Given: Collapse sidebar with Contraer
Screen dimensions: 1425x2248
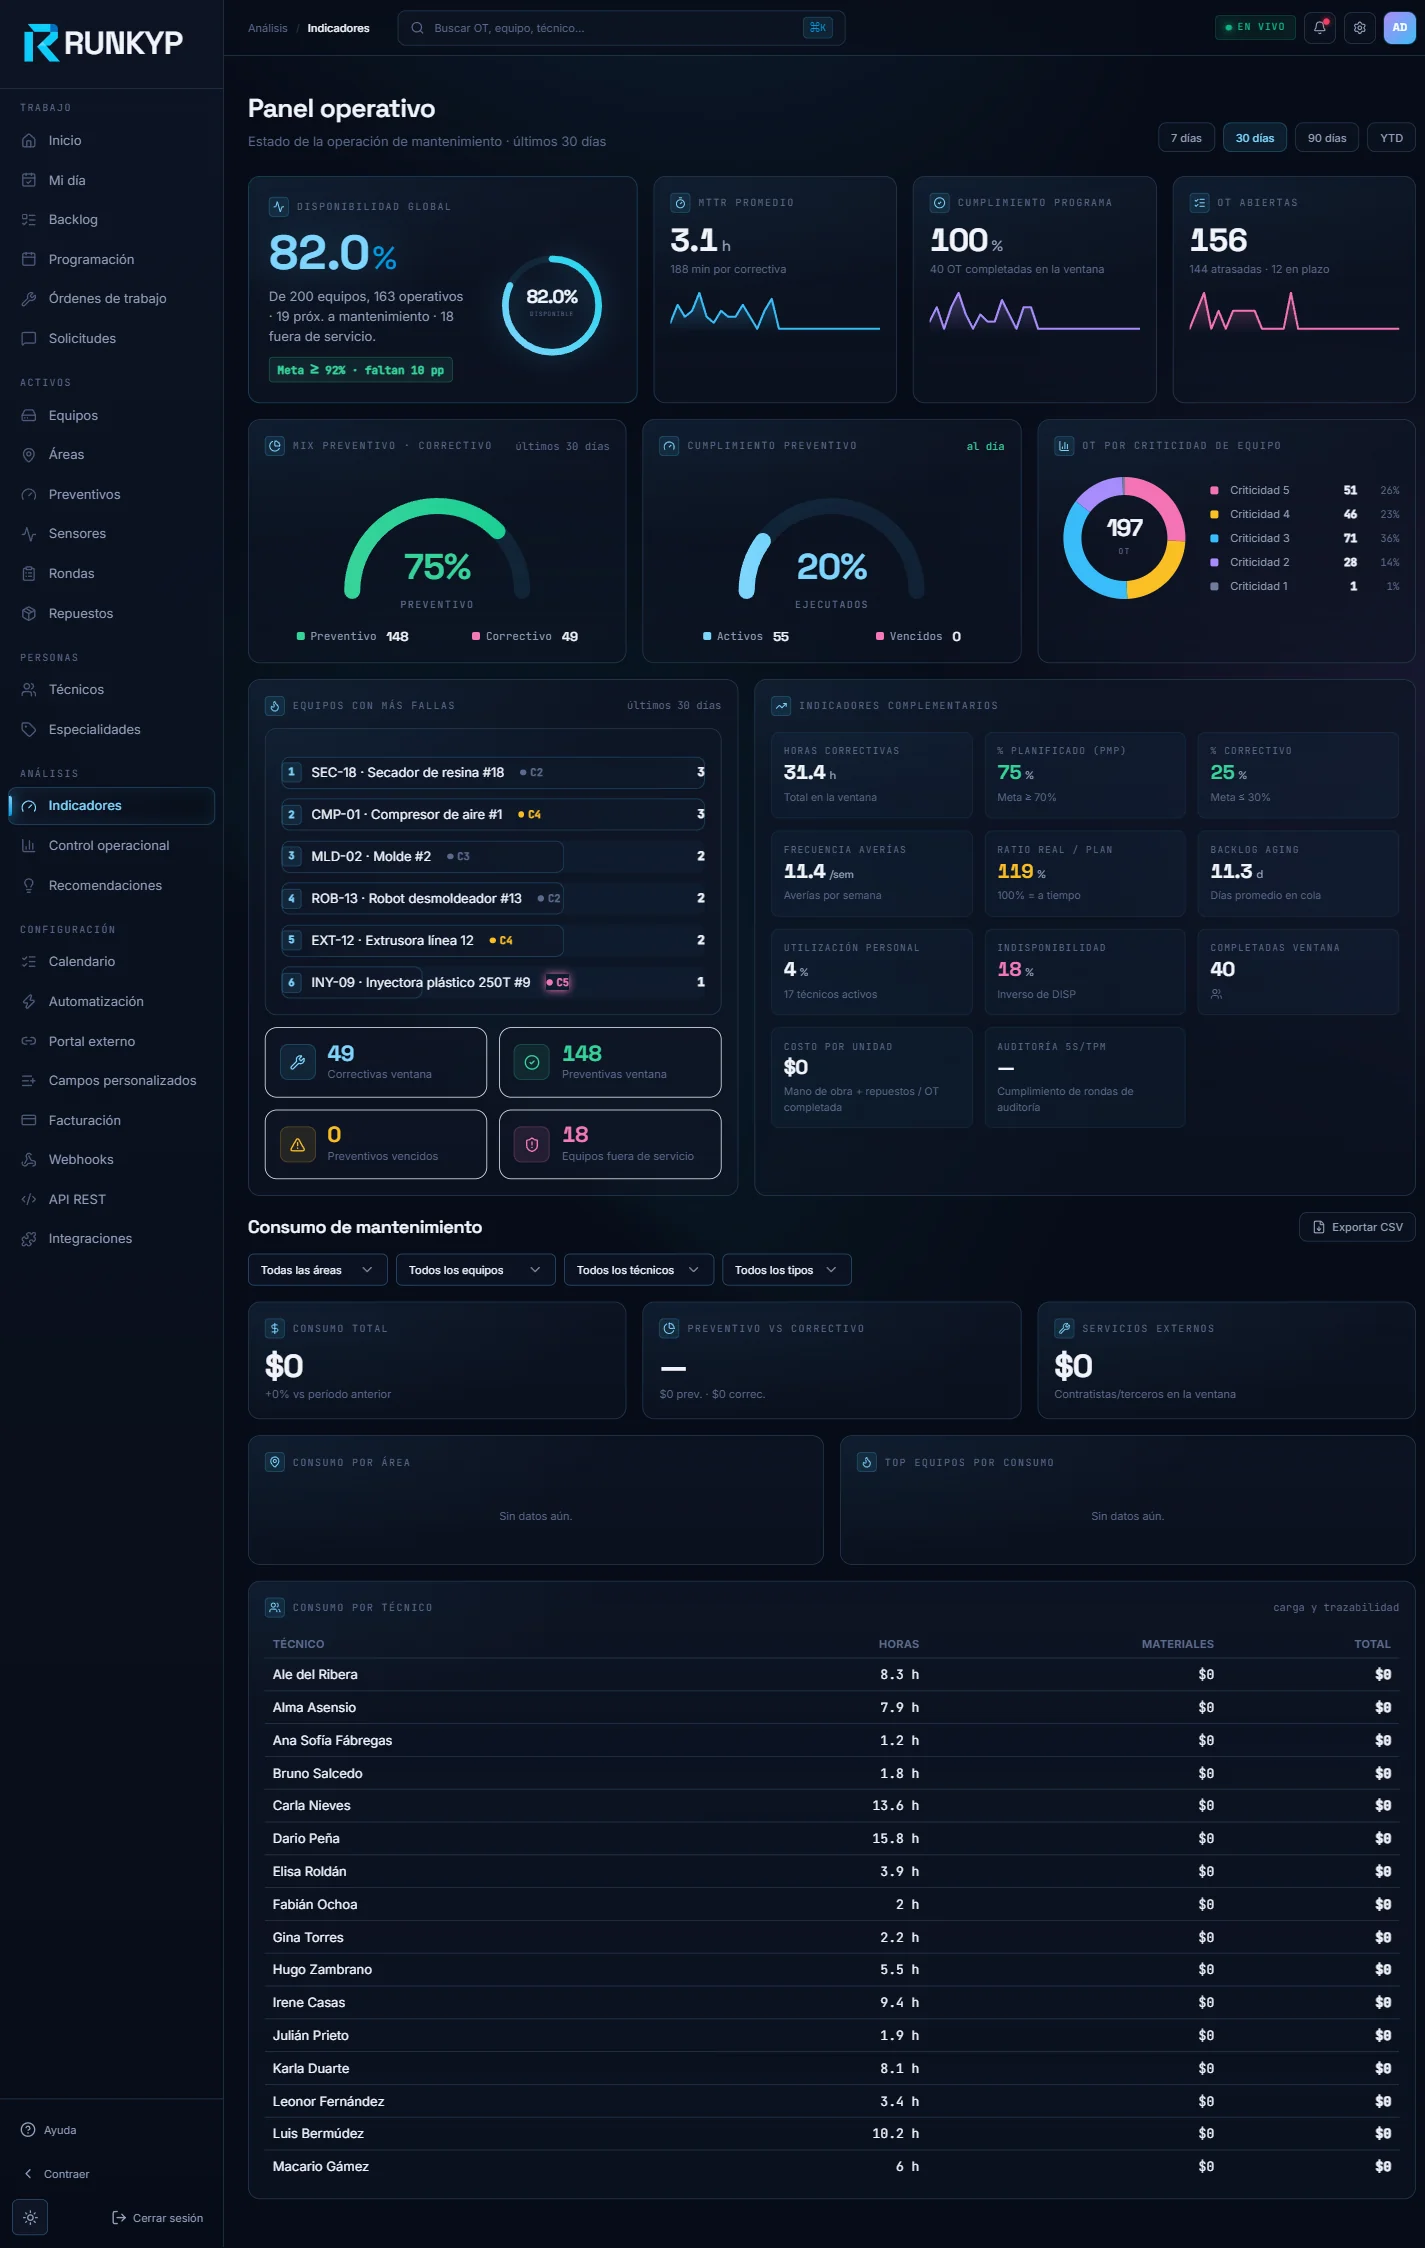Looking at the screenshot, I should tap(57, 2173).
